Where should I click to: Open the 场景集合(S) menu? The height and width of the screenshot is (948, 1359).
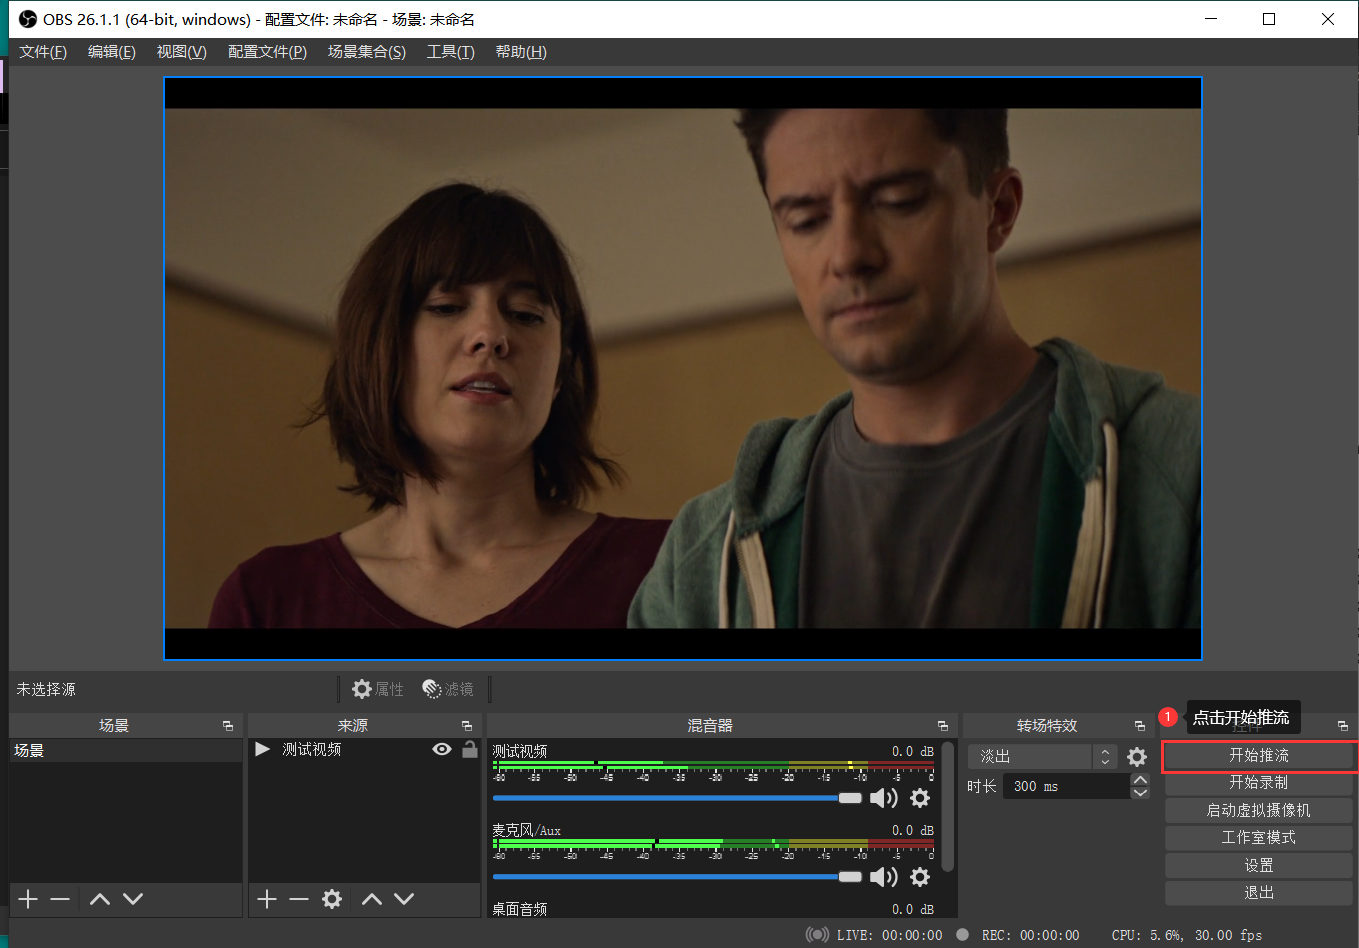(x=367, y=52)
